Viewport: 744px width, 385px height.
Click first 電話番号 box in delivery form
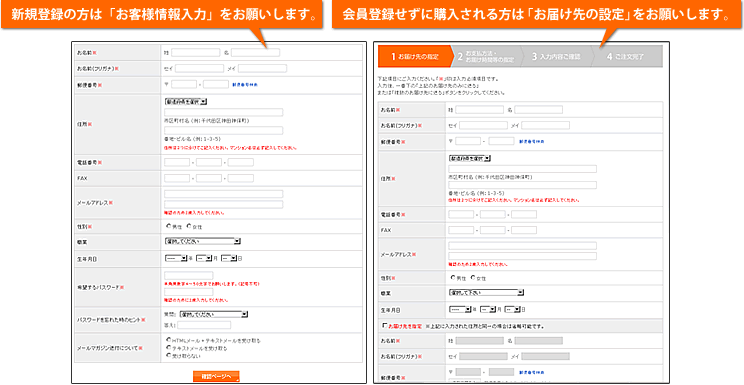[x=461, y=215]
